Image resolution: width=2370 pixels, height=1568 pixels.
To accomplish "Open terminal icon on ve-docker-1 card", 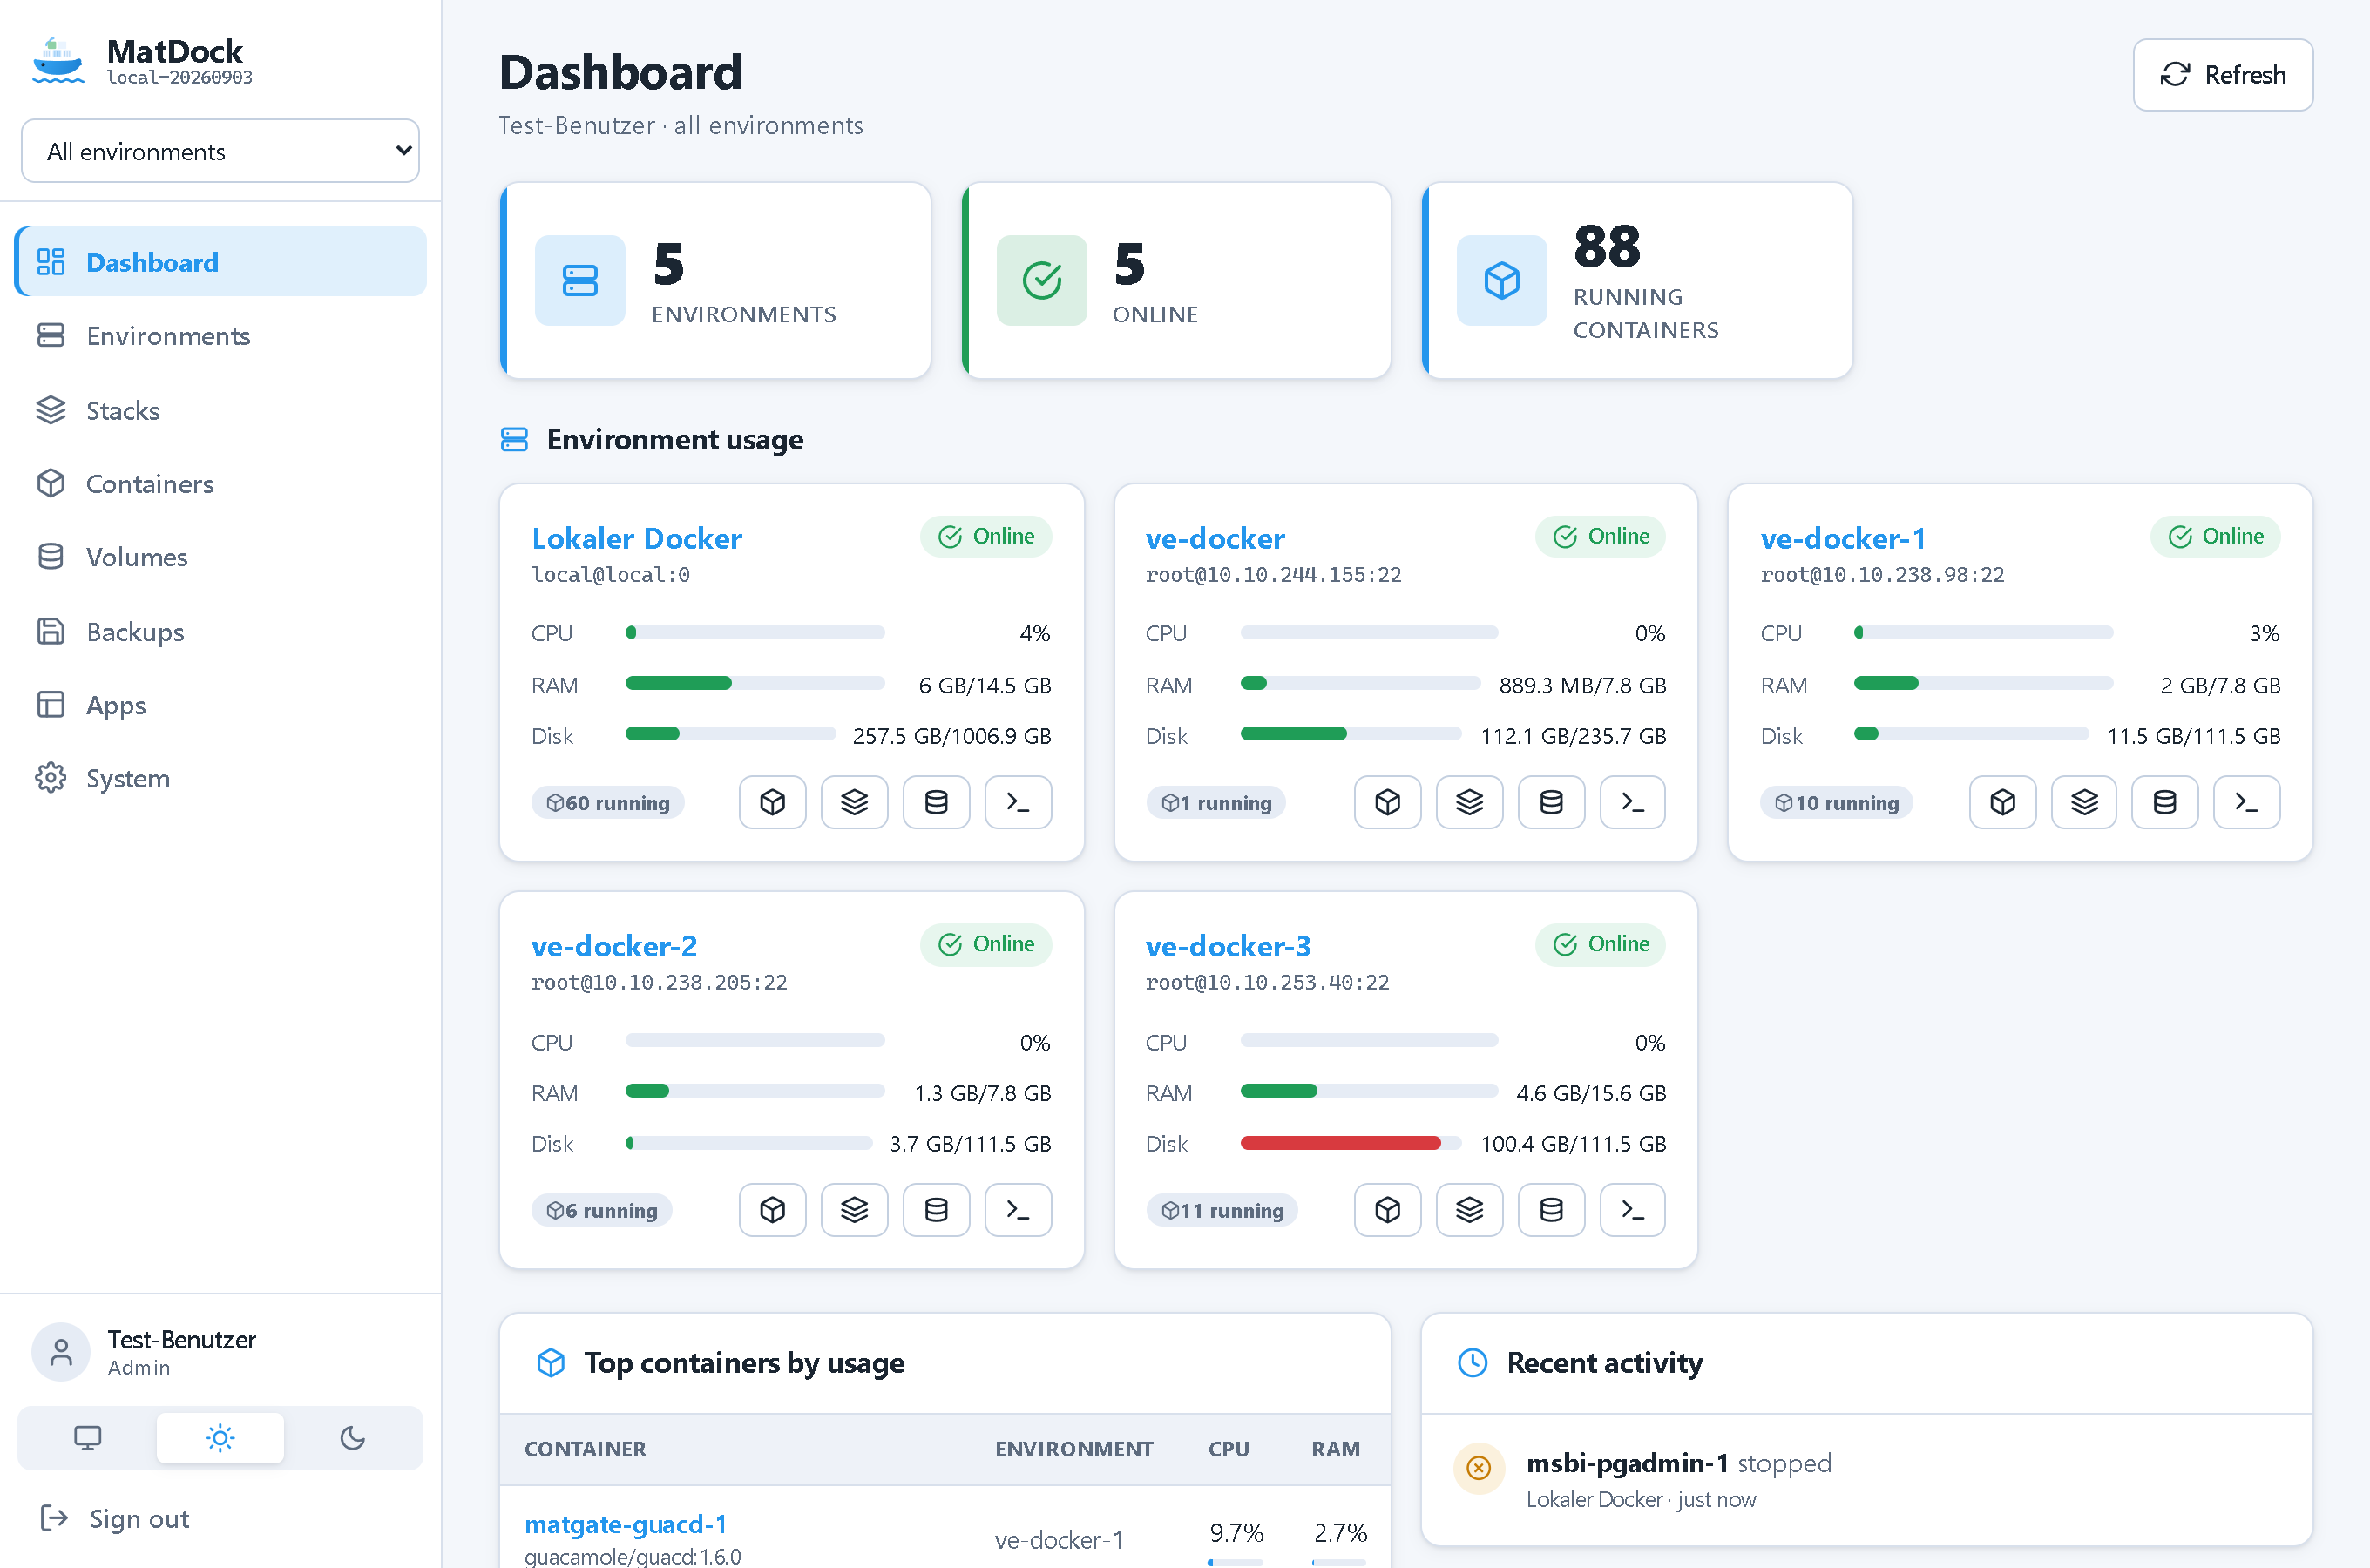I will pyautogui.click(x=2247, y=802).
